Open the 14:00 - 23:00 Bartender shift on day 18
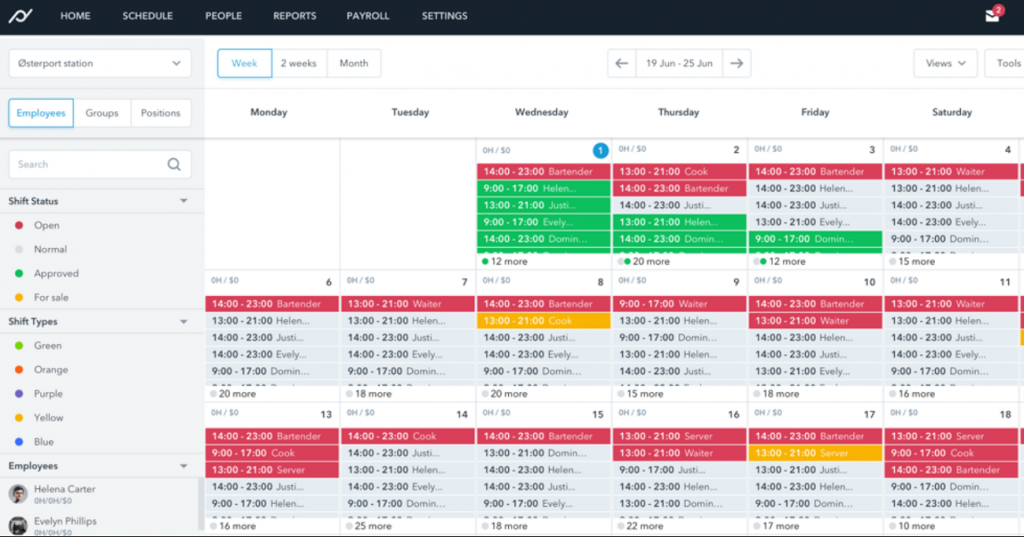 click(951, 470)
